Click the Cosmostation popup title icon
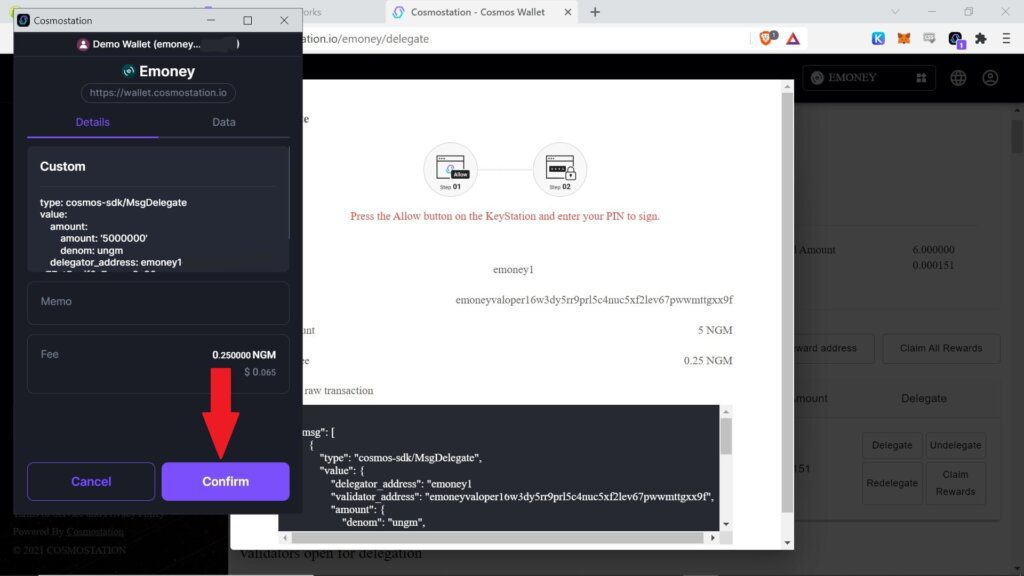 (x=24, y=20)
